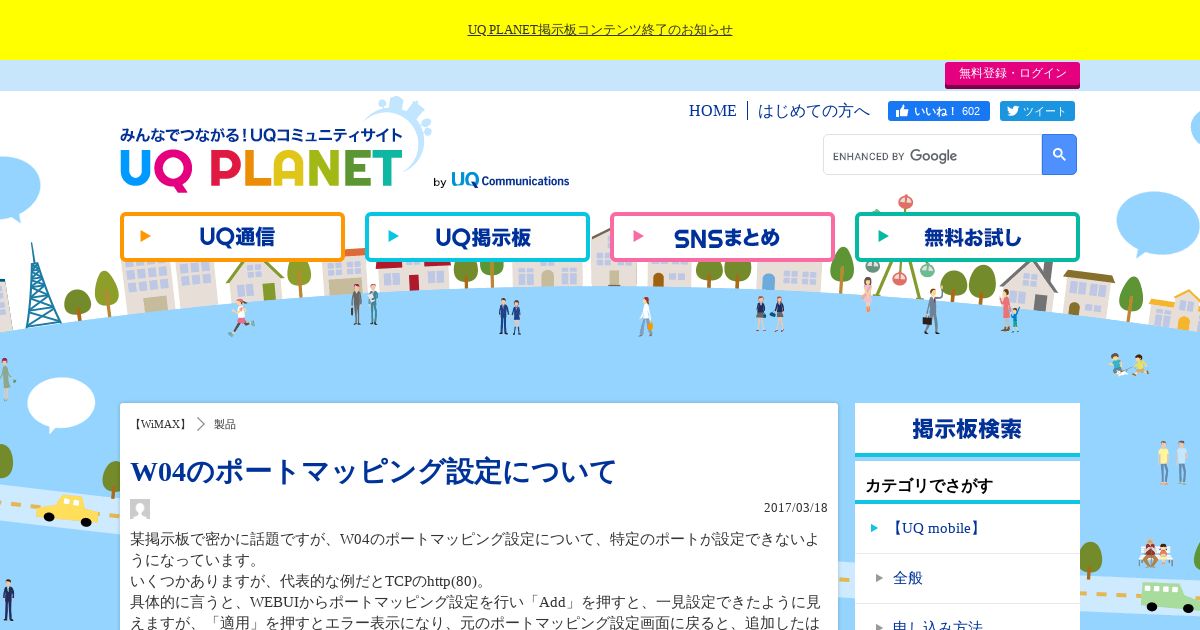Click the Twitter ツイート button
The height and width of the screenshot is (630, 1200).
coord(1037,111)
